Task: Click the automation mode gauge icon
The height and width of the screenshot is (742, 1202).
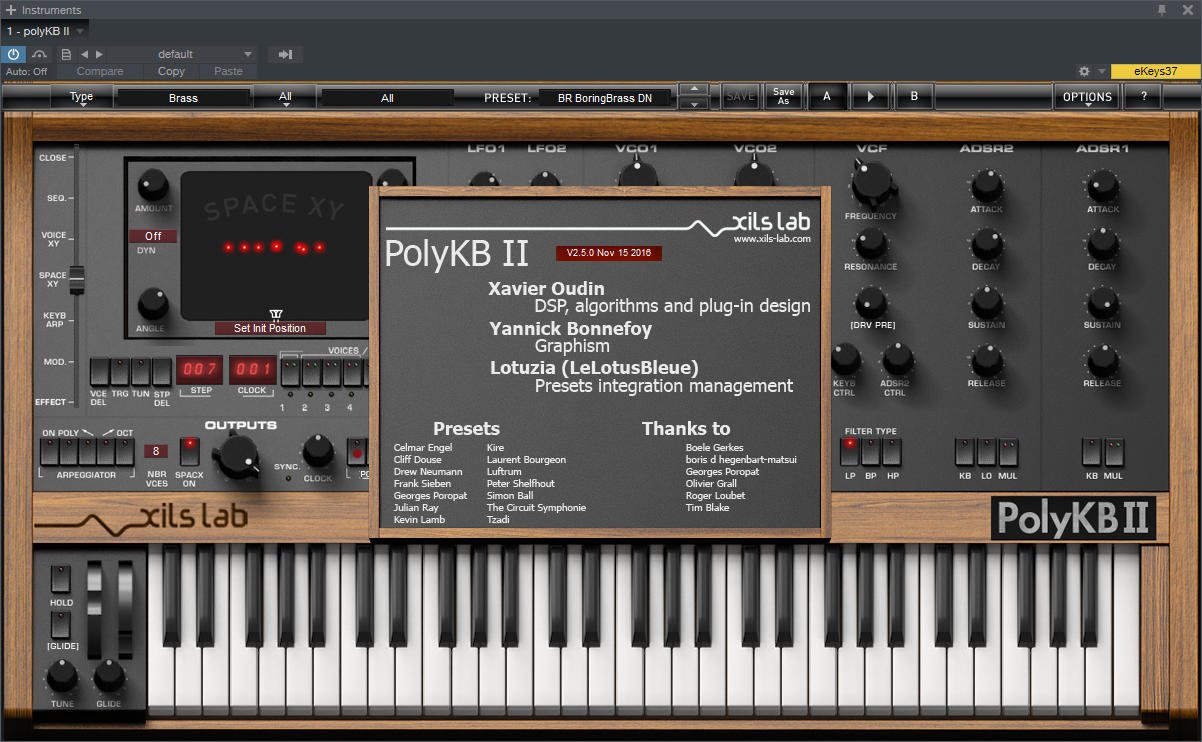Action: (40, 54)
